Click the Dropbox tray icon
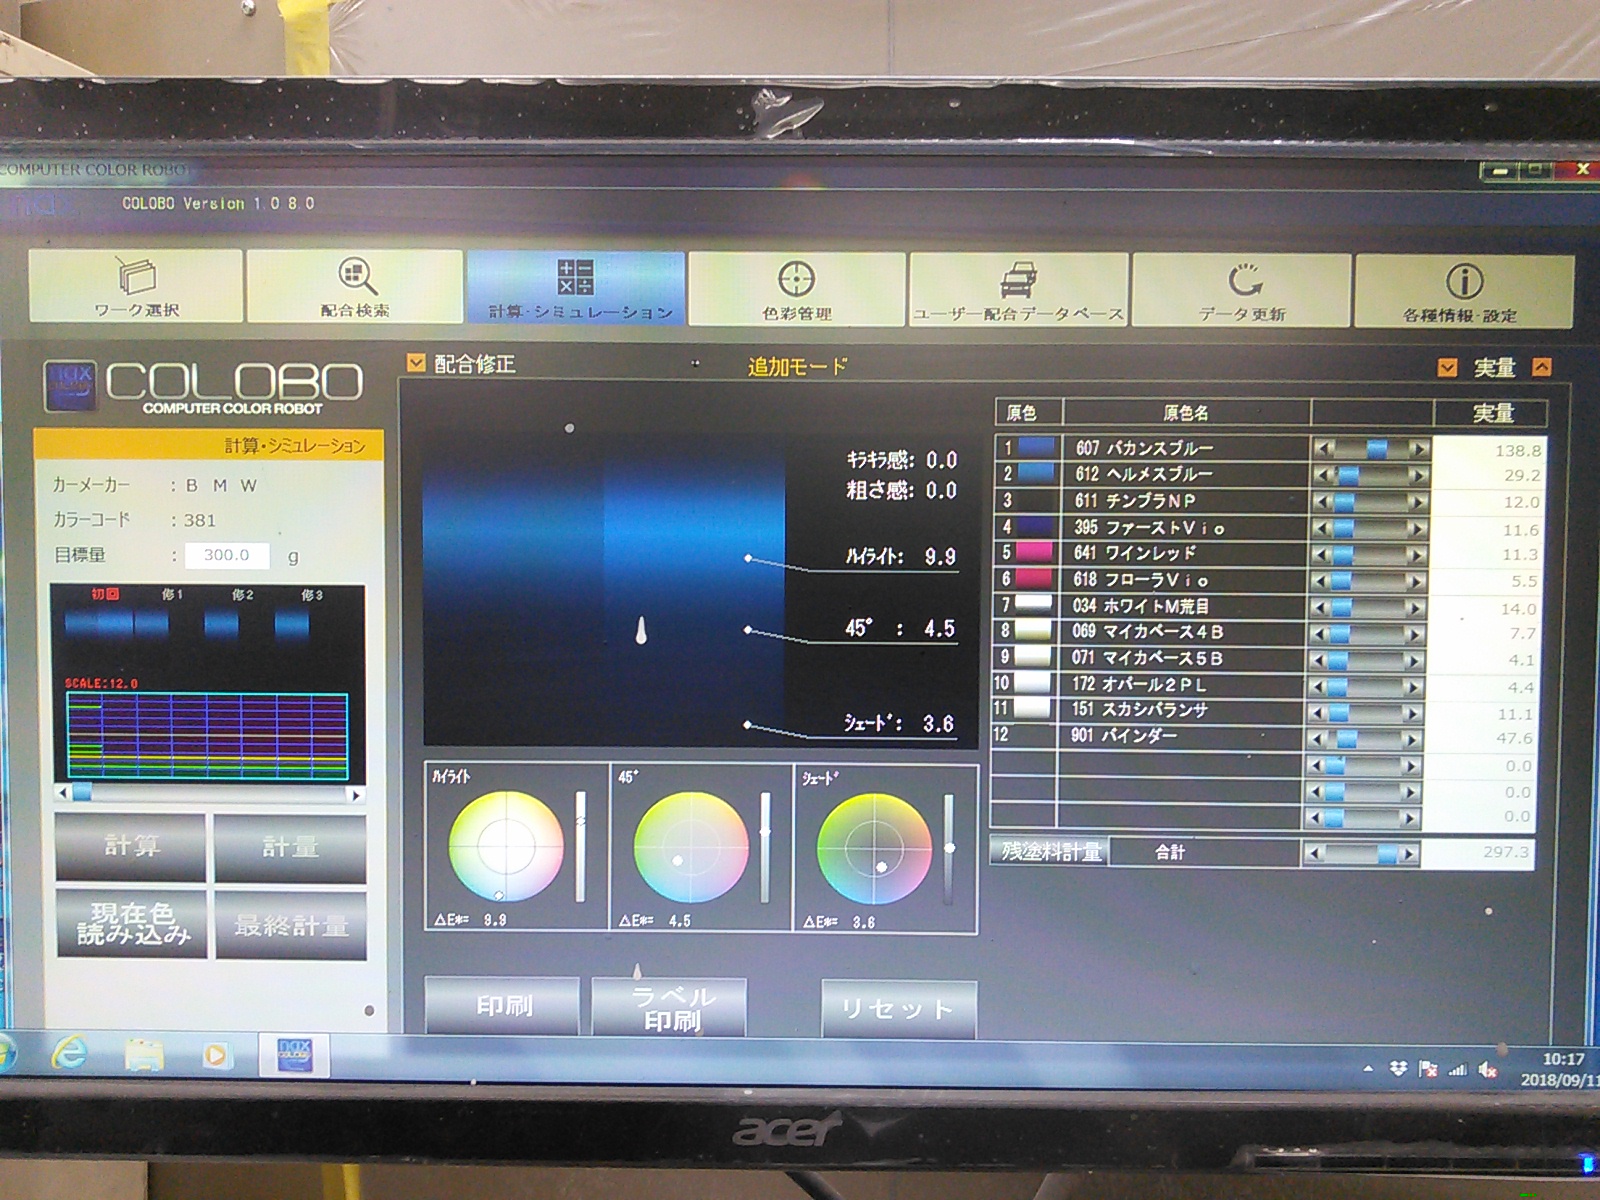This screenshot has height=1200, width=1600. click(x=1398, y=1069)
